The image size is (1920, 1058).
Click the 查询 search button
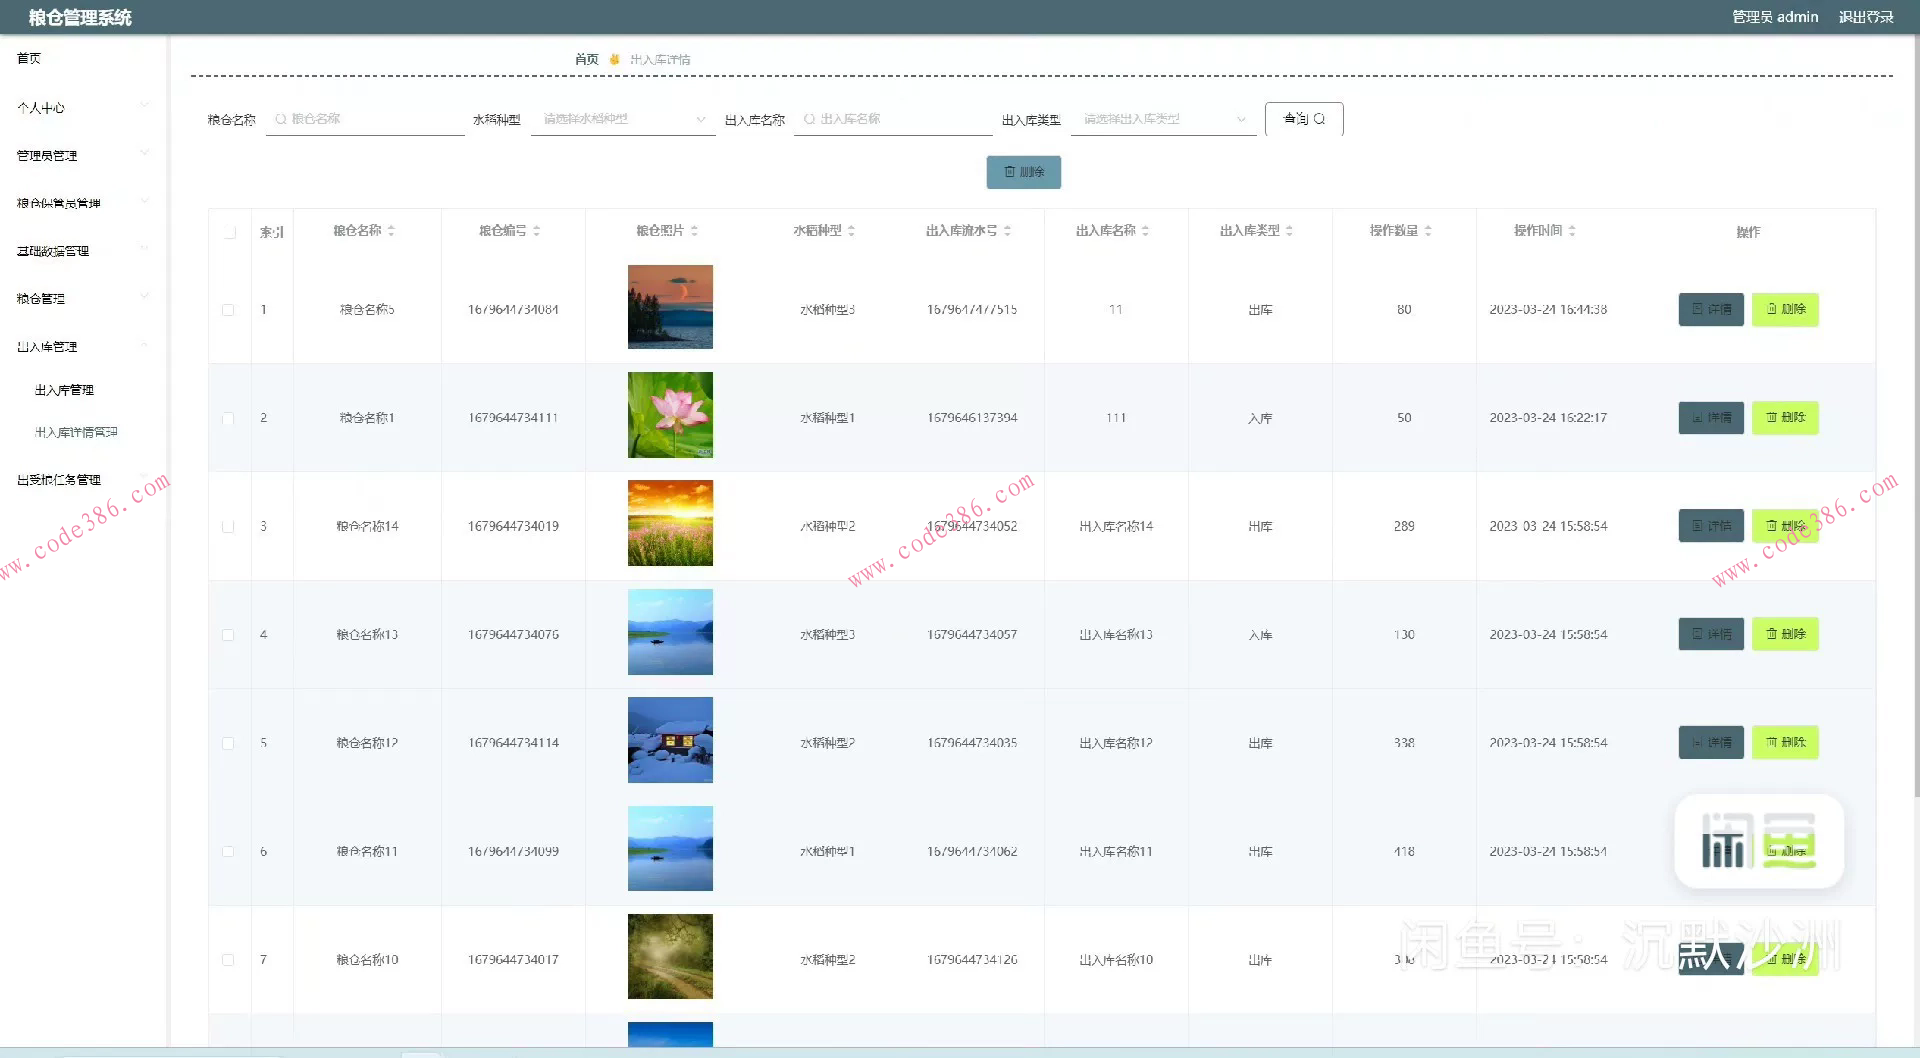coord(1303,119)
